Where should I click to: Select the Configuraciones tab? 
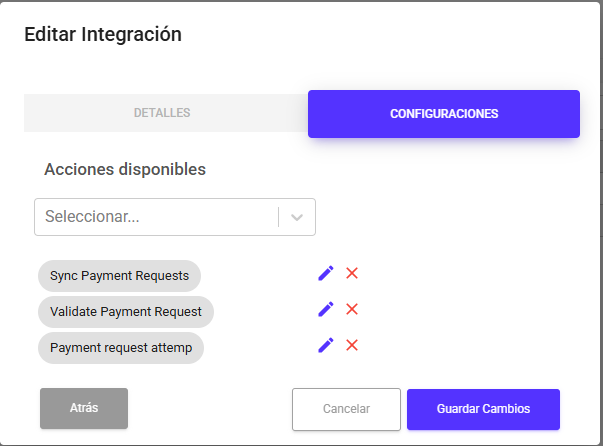[x=444, y=114]
